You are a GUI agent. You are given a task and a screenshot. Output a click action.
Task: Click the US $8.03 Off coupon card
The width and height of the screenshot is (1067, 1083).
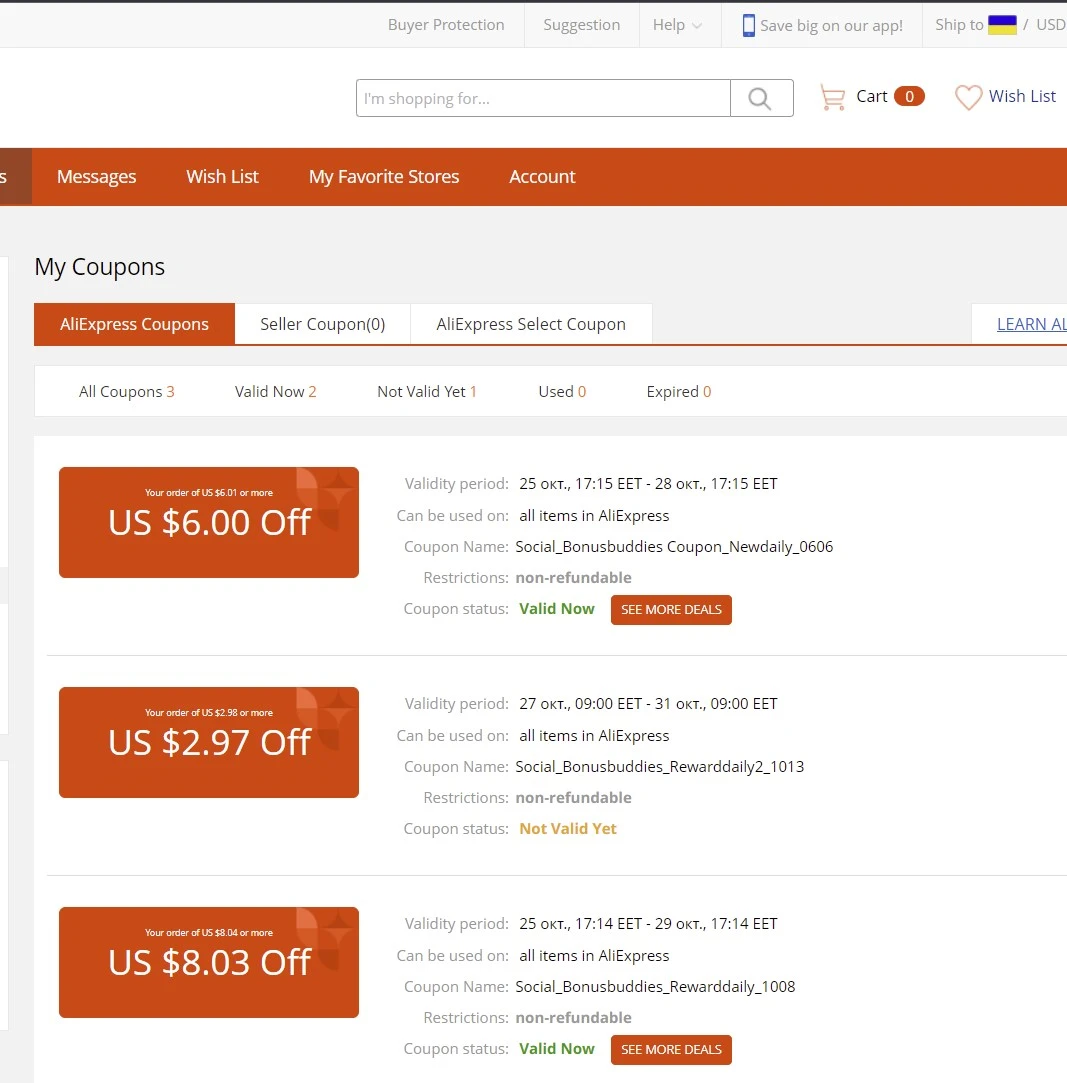tap(209, 962)
